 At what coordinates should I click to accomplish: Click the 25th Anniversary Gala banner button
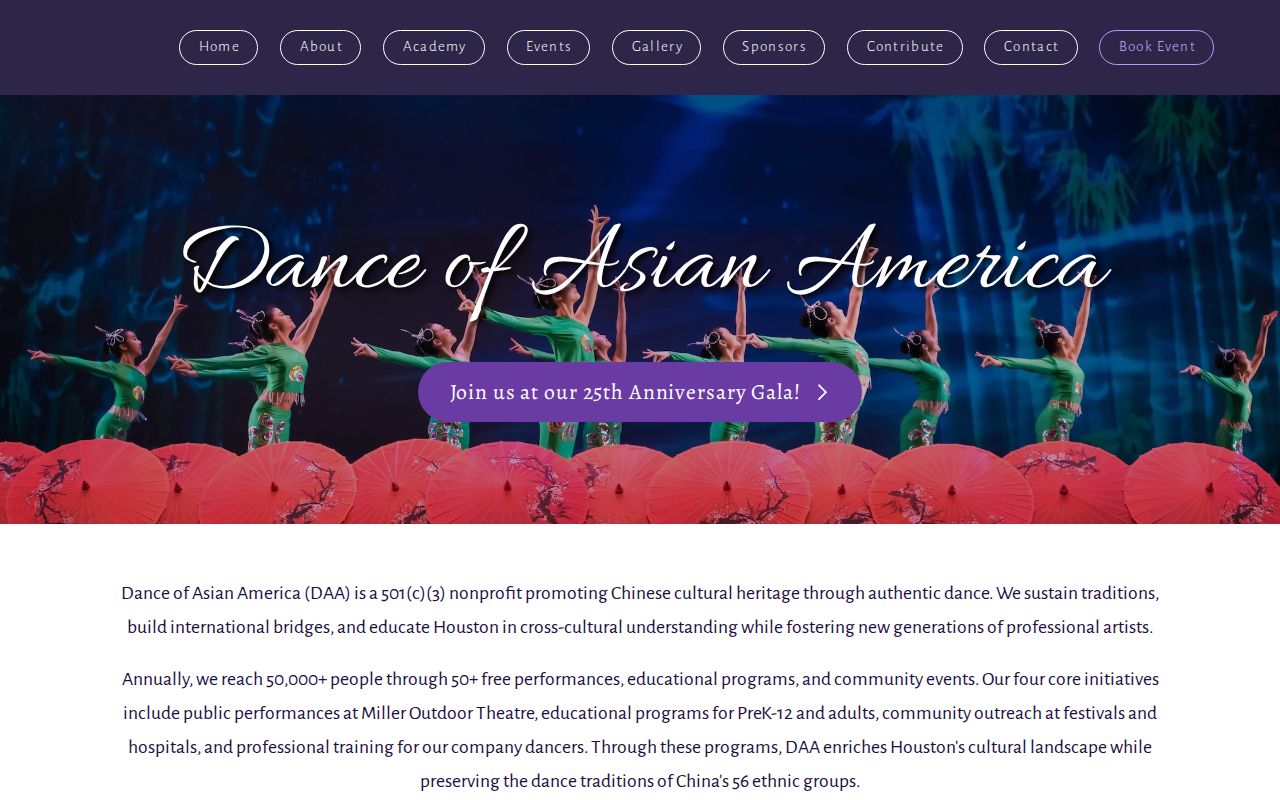[640, 392]
